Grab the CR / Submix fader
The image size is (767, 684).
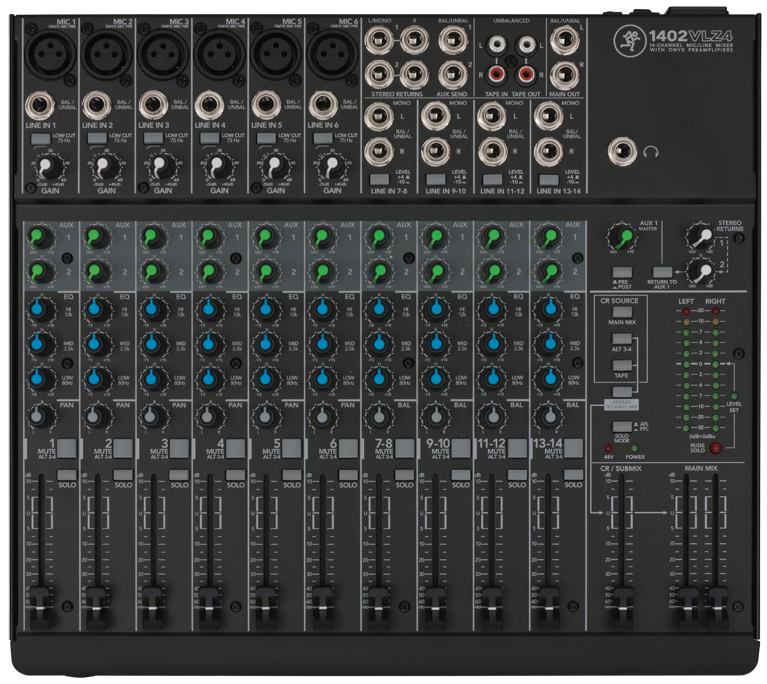(621, 608)
